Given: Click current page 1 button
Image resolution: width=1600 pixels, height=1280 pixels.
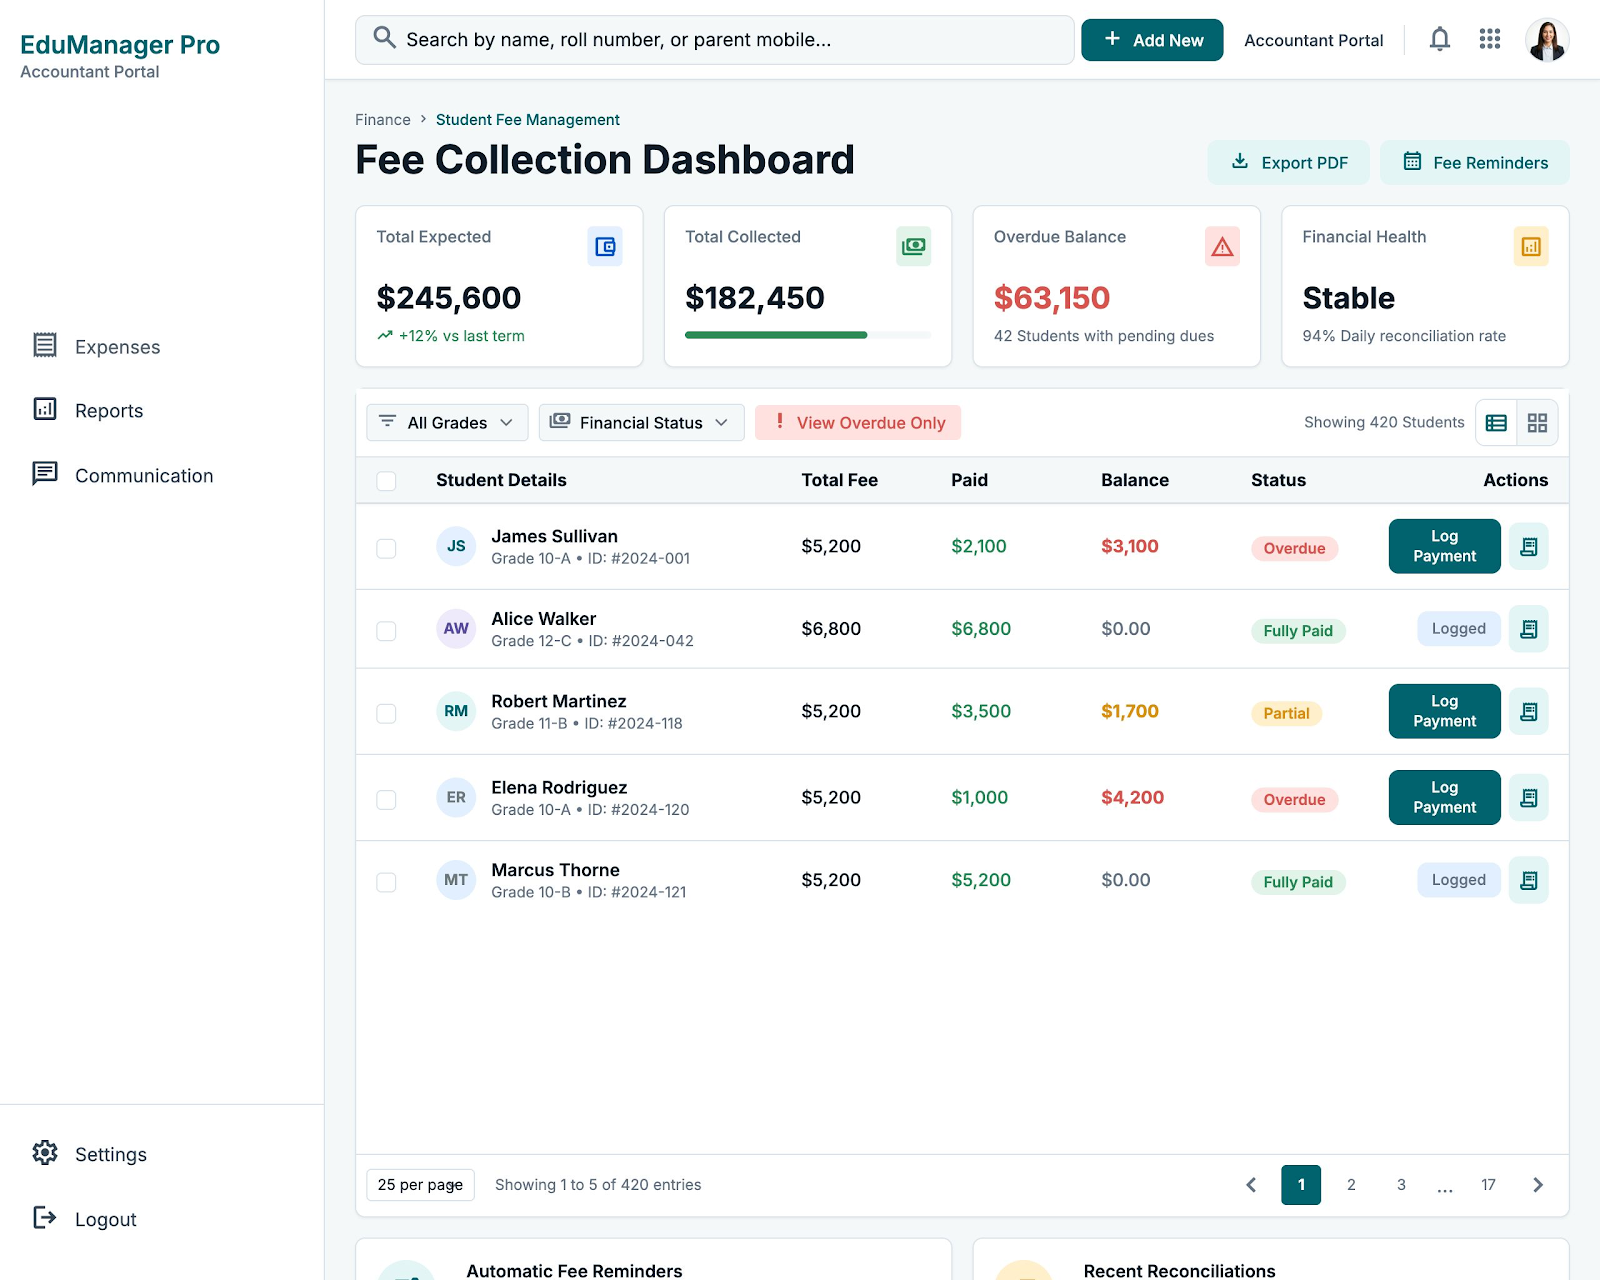Looking at the screenshot, I should [x=1301, y=1185].
